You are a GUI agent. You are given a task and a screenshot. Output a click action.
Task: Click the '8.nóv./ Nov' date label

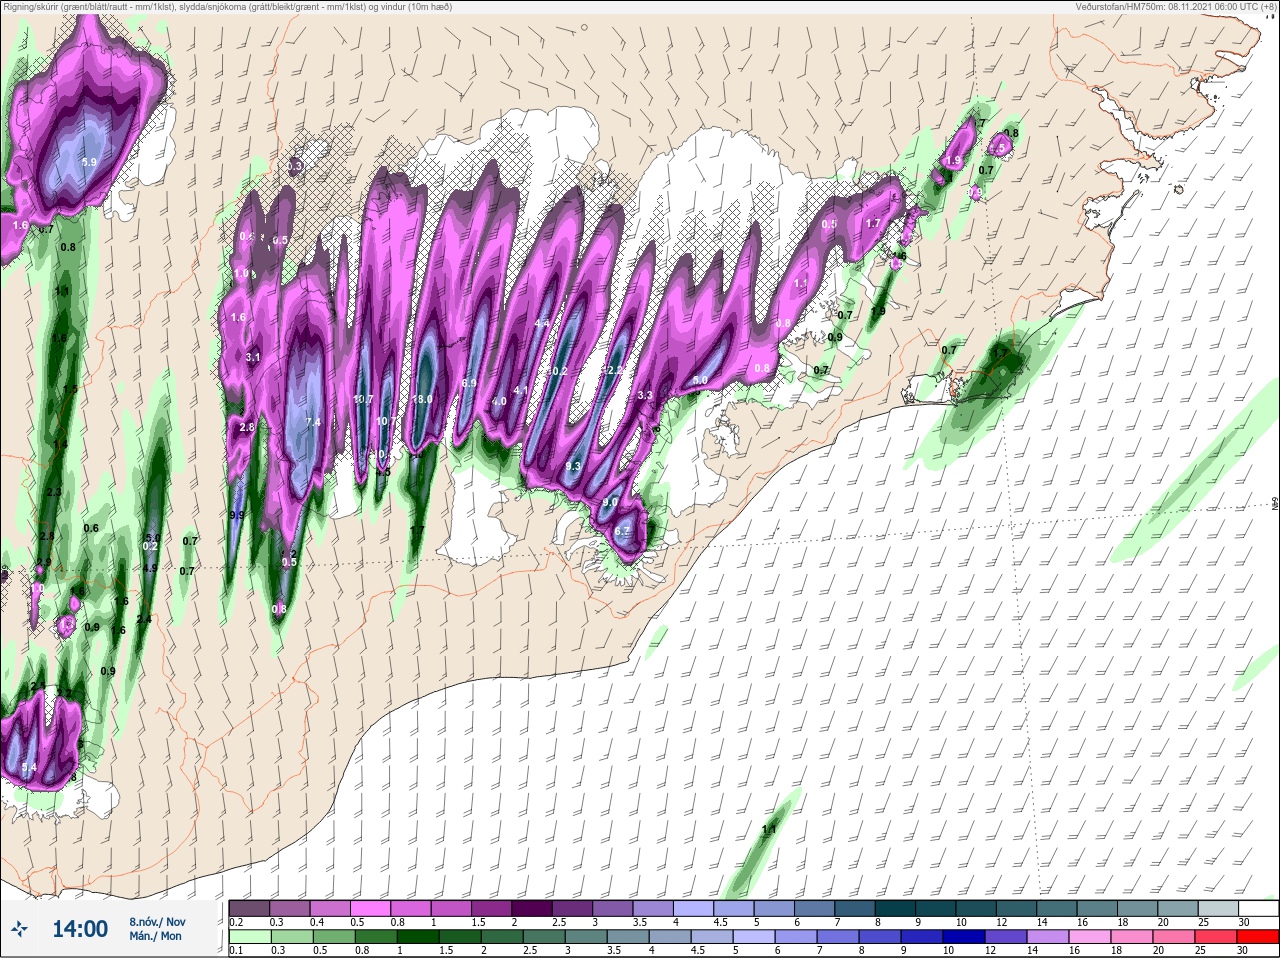[x=157, y=922]
